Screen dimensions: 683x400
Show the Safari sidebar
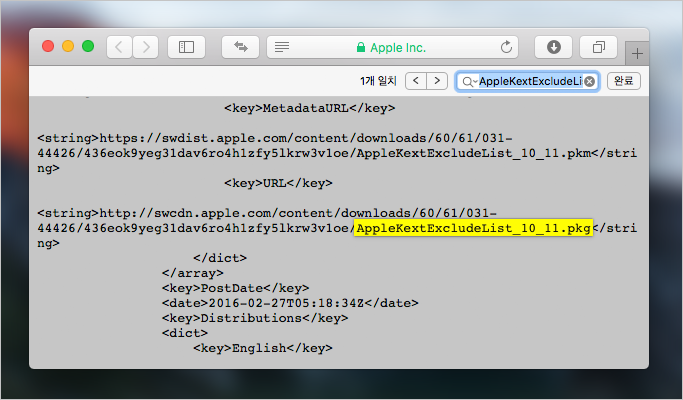point(186,47)
